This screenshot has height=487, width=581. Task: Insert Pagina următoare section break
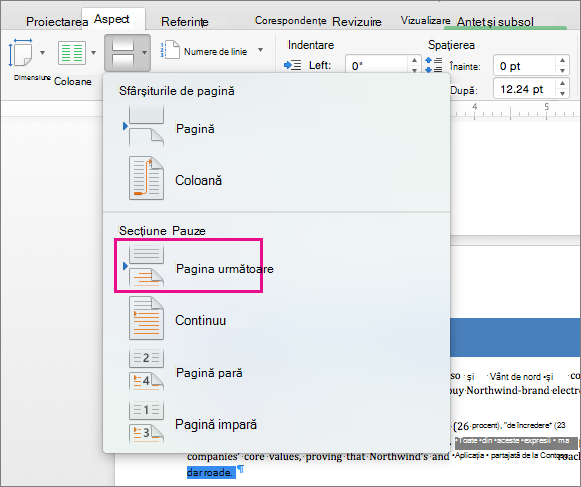225,268
